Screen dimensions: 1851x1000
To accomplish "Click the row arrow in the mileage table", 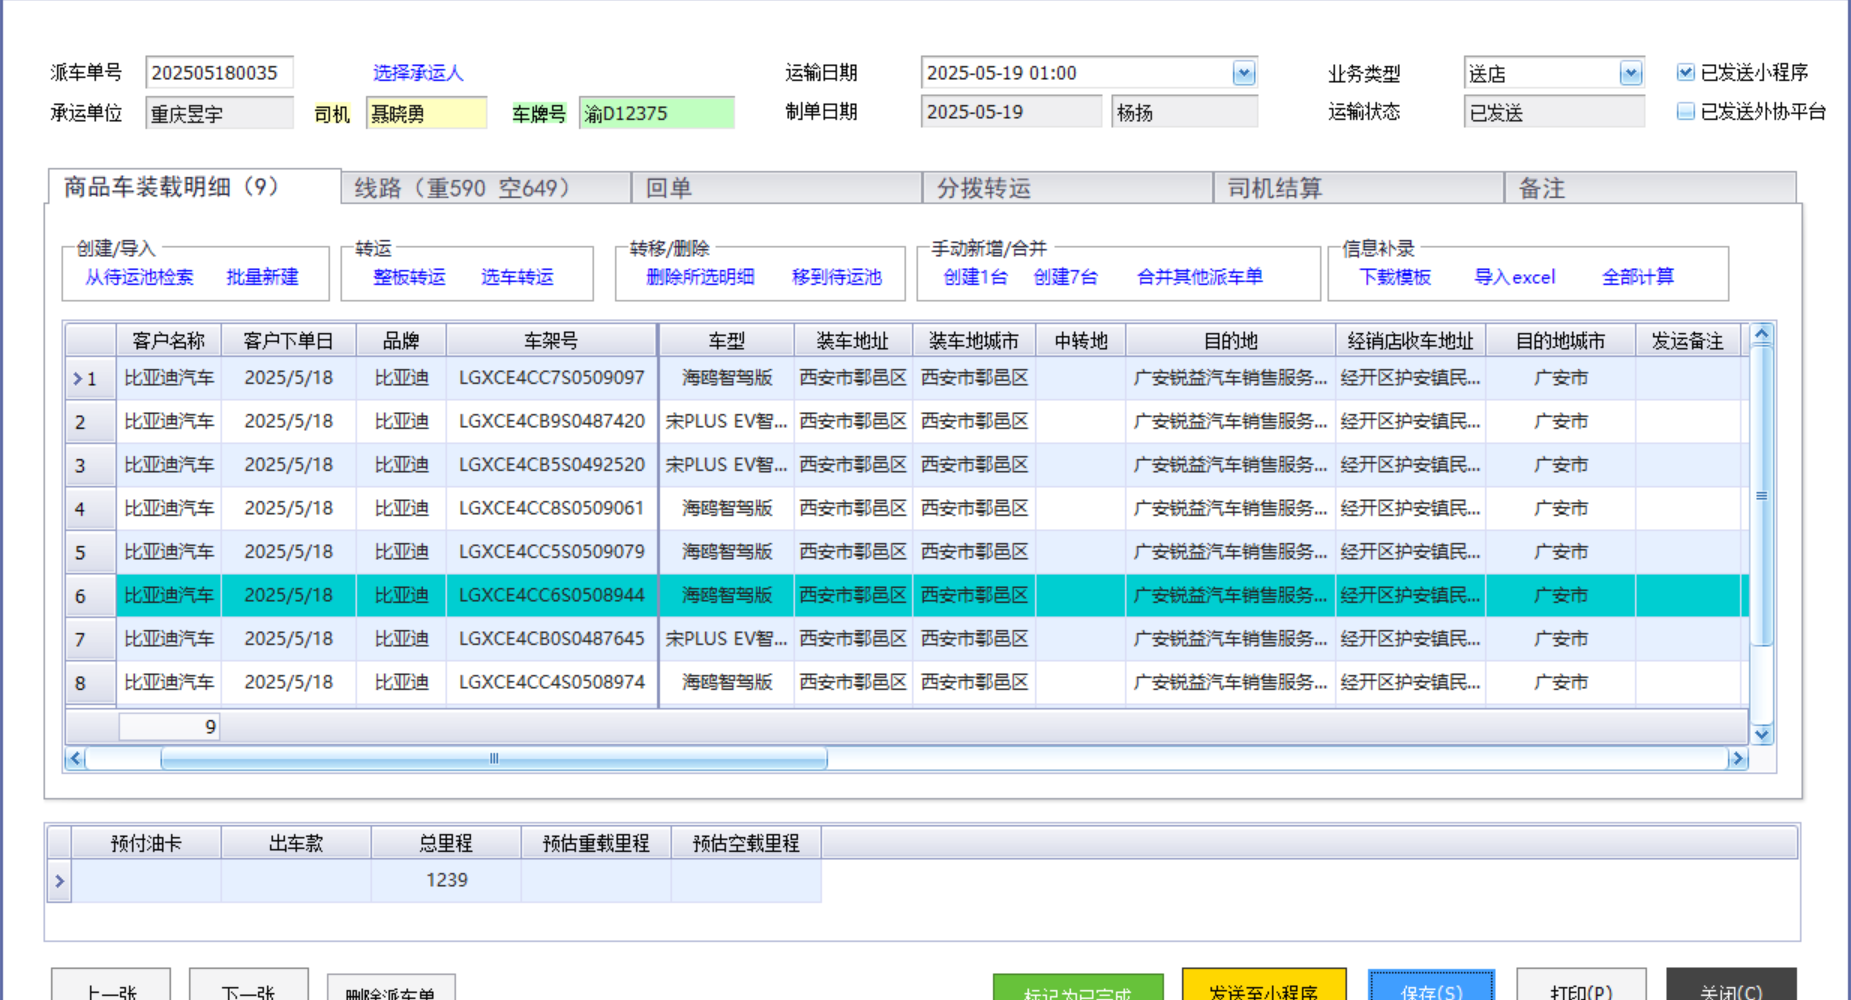I will point(59,881).
